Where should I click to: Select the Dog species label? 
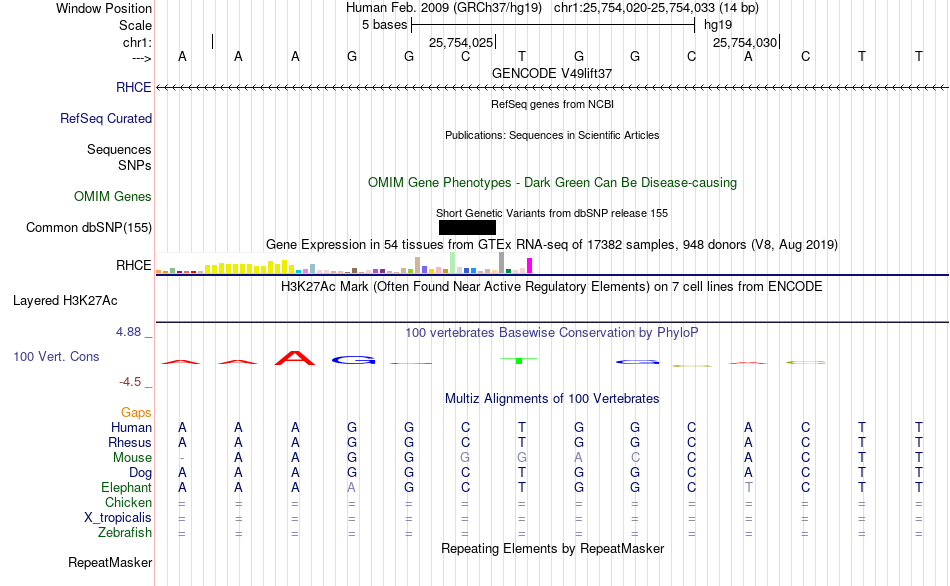coord(140,472)
